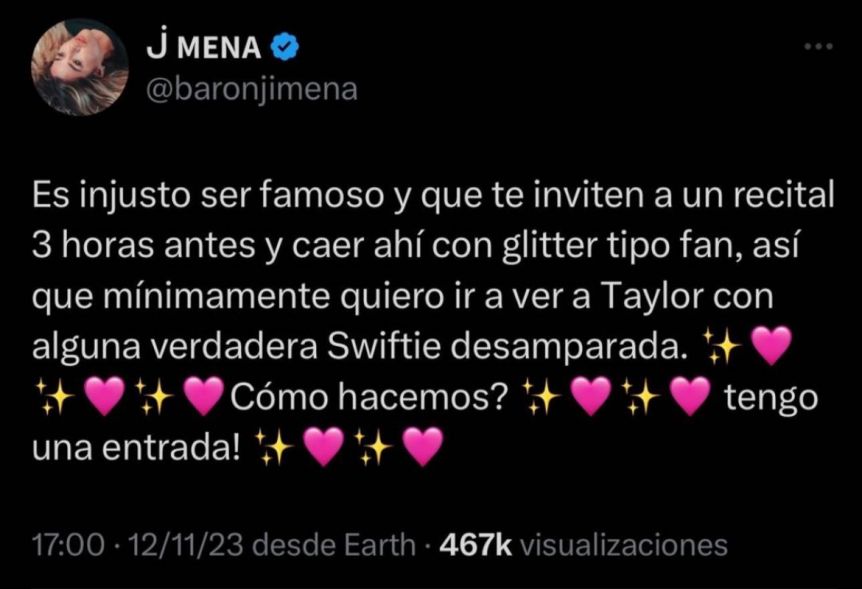Click the 17:00 timestamp
Viewport: 862px width, 589px height.
tap(68, 545)
